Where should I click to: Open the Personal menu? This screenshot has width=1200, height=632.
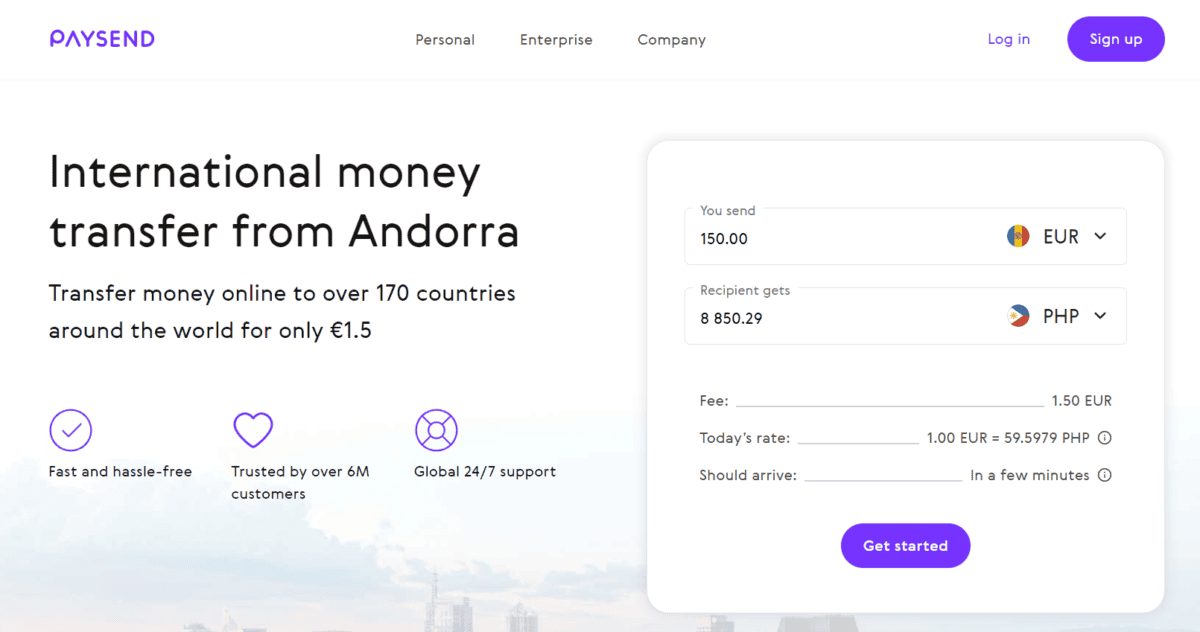coord(445,39)
